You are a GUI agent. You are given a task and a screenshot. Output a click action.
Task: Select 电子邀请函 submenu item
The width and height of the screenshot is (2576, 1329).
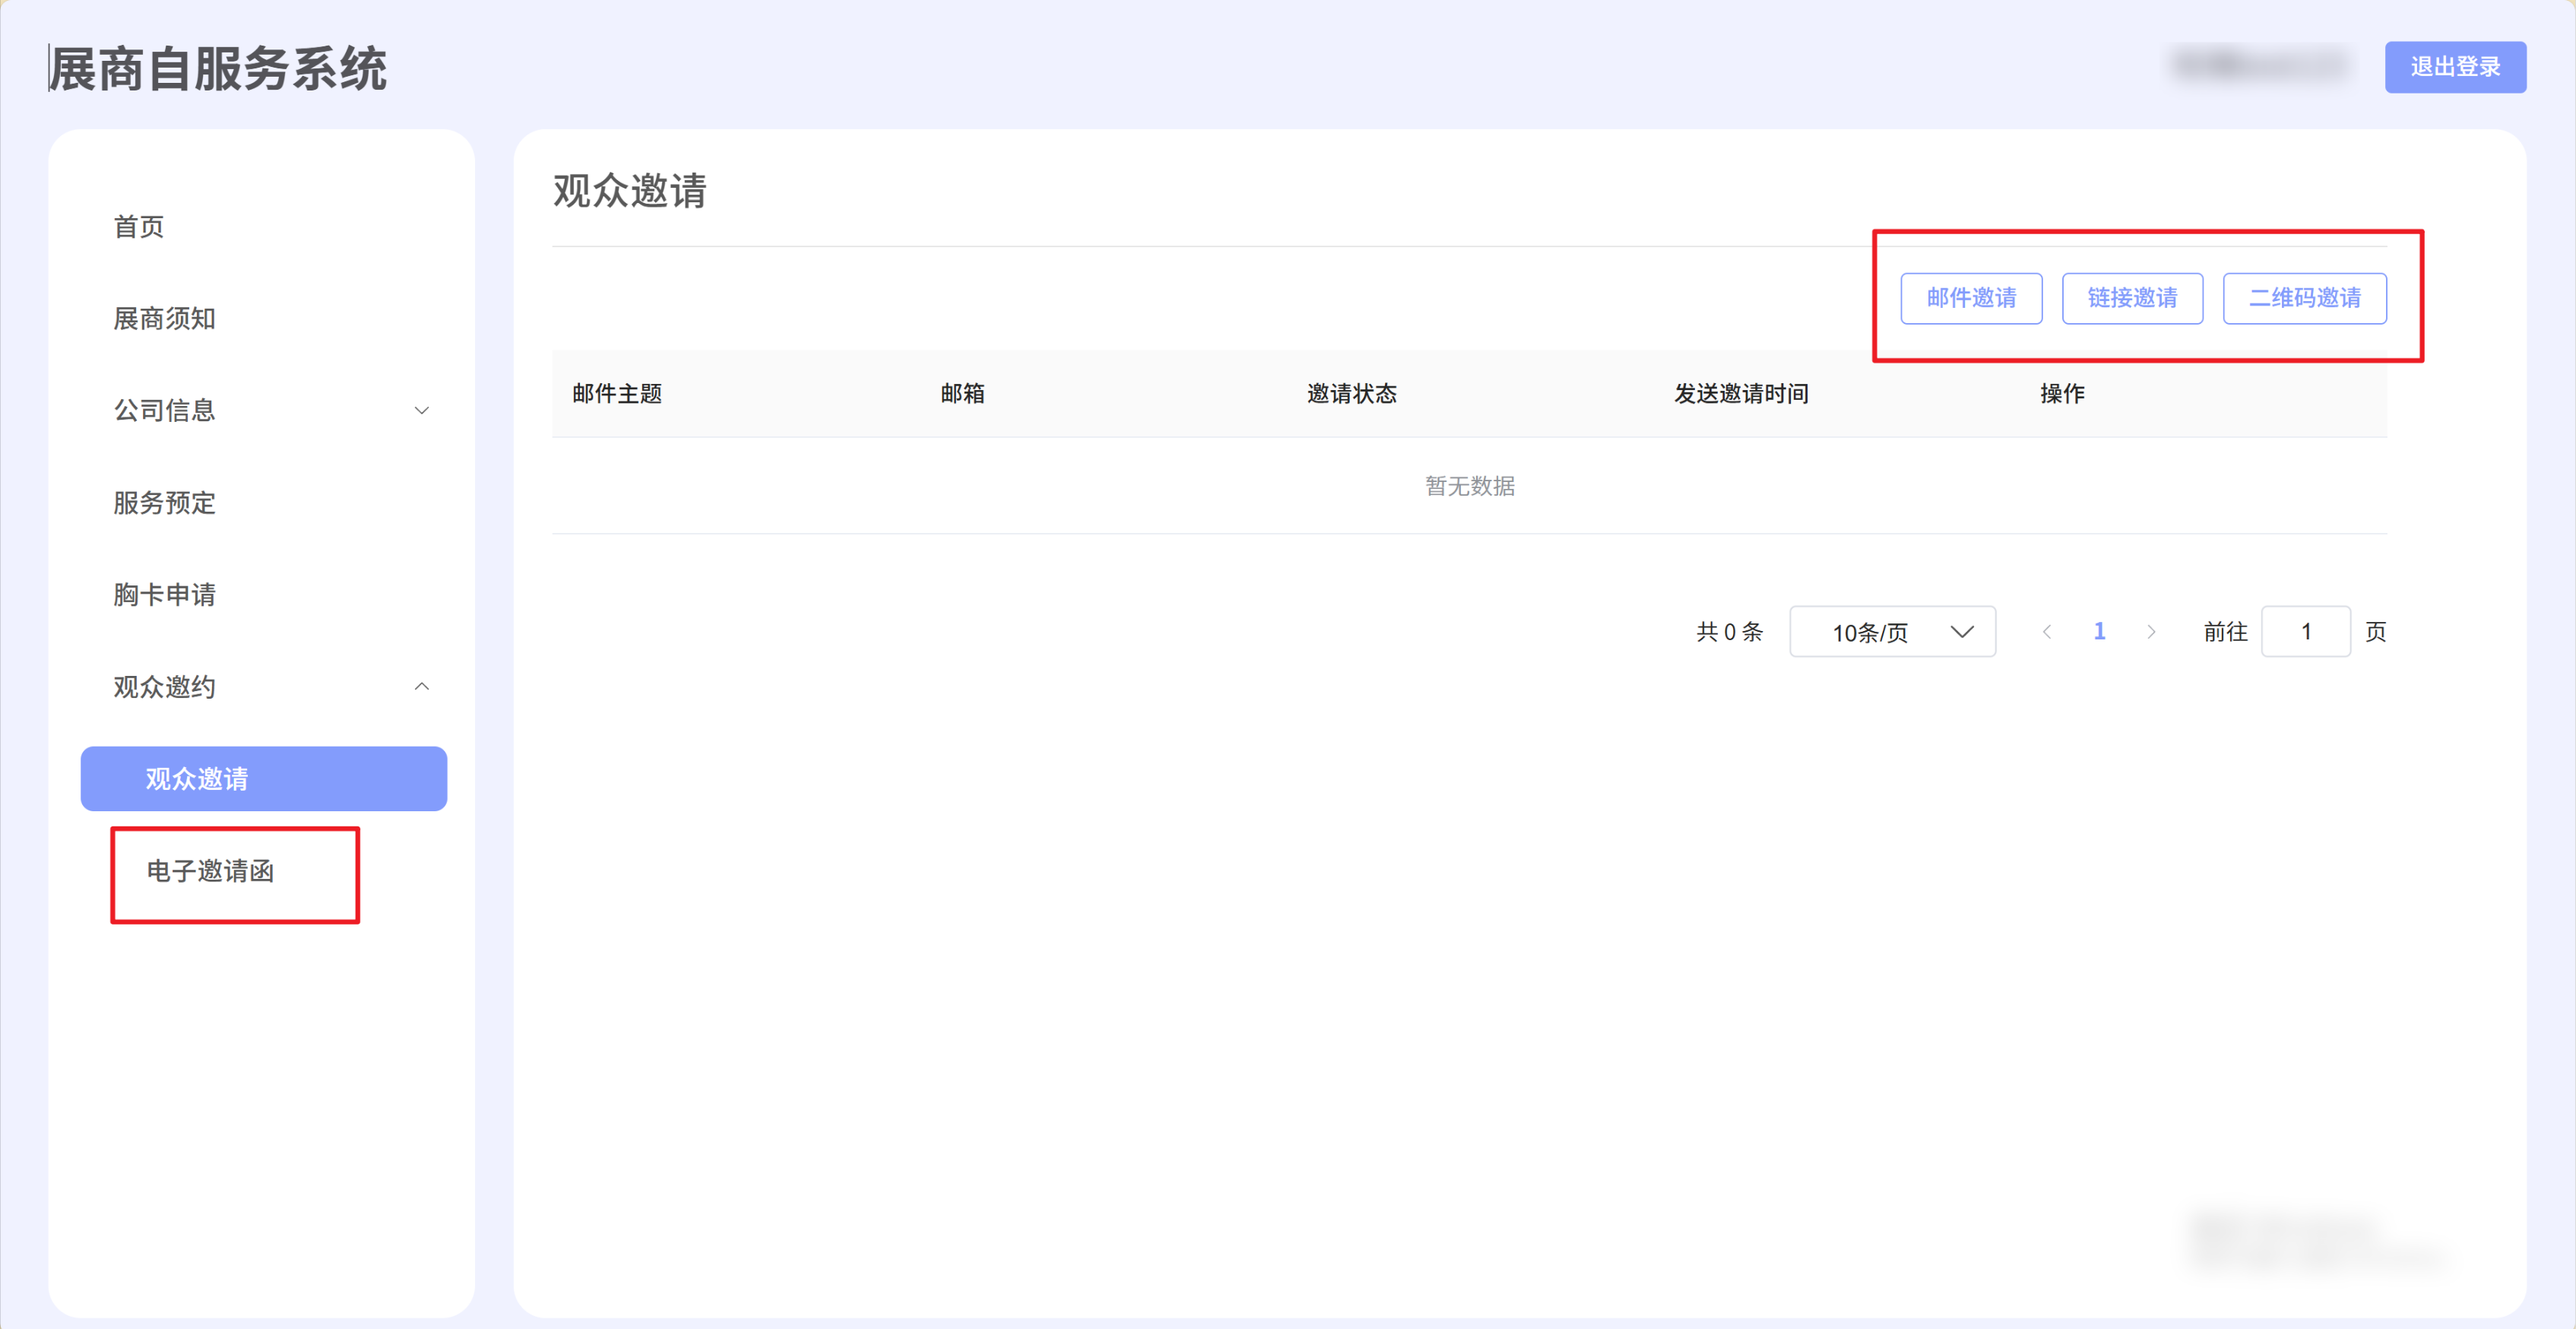(x=210, y=871)
